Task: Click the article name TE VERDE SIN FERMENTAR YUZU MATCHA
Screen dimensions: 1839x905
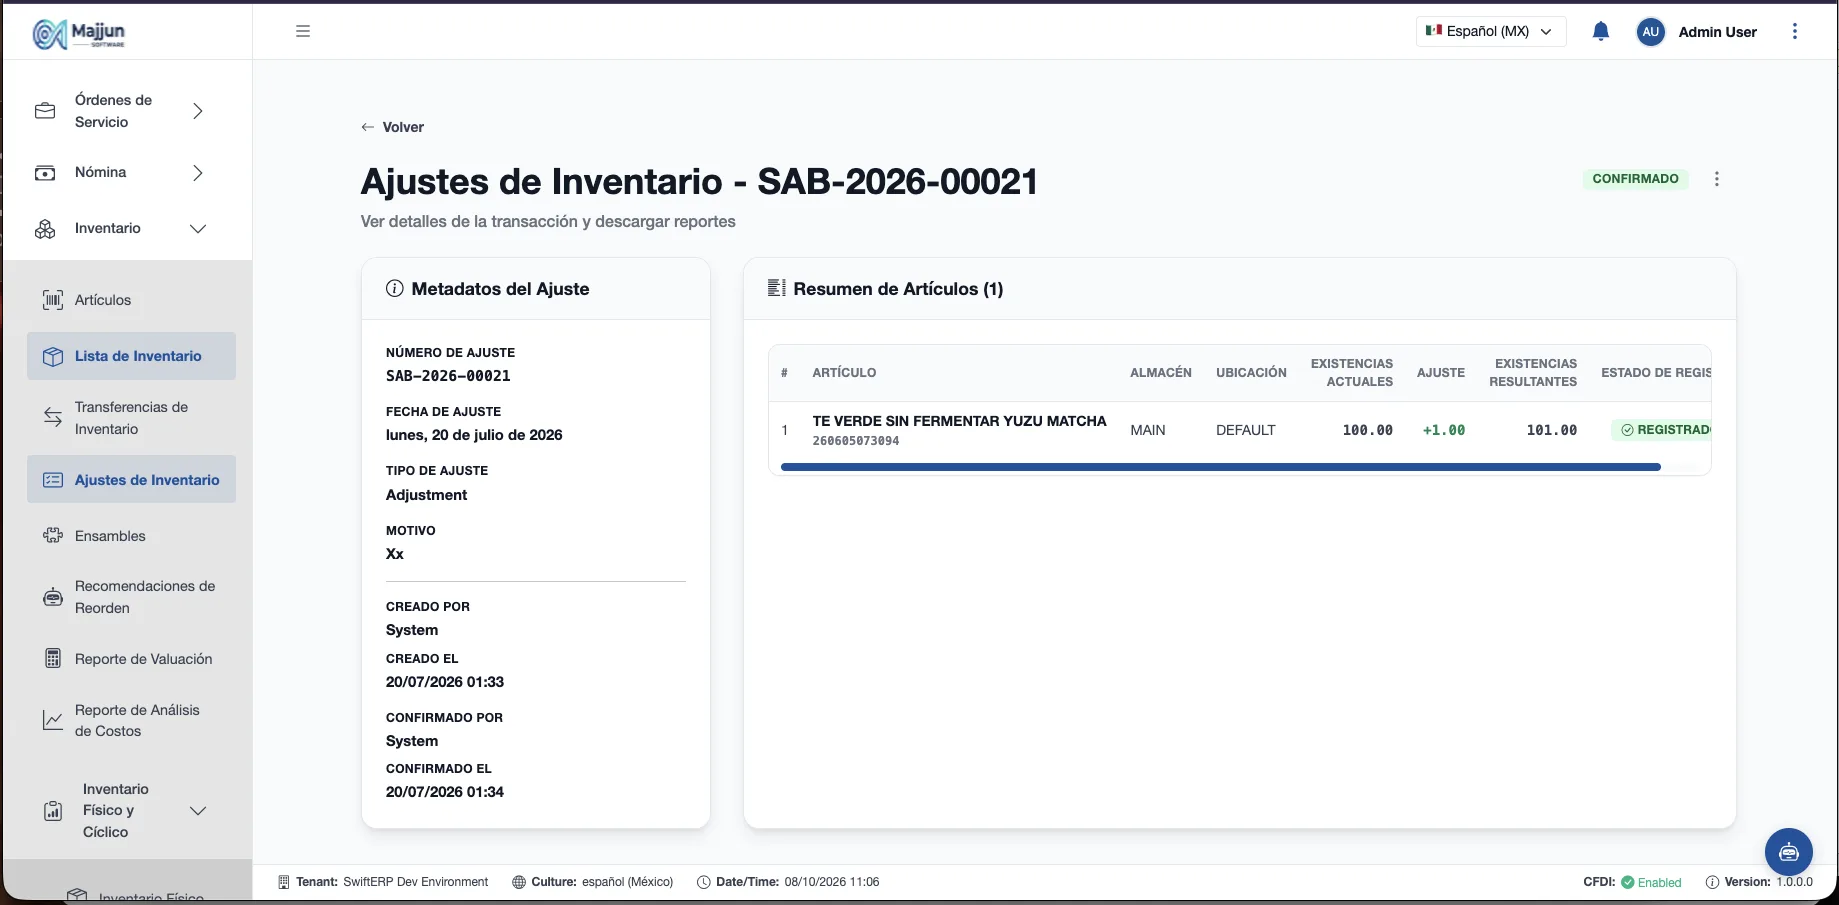Action: (959, 421)
